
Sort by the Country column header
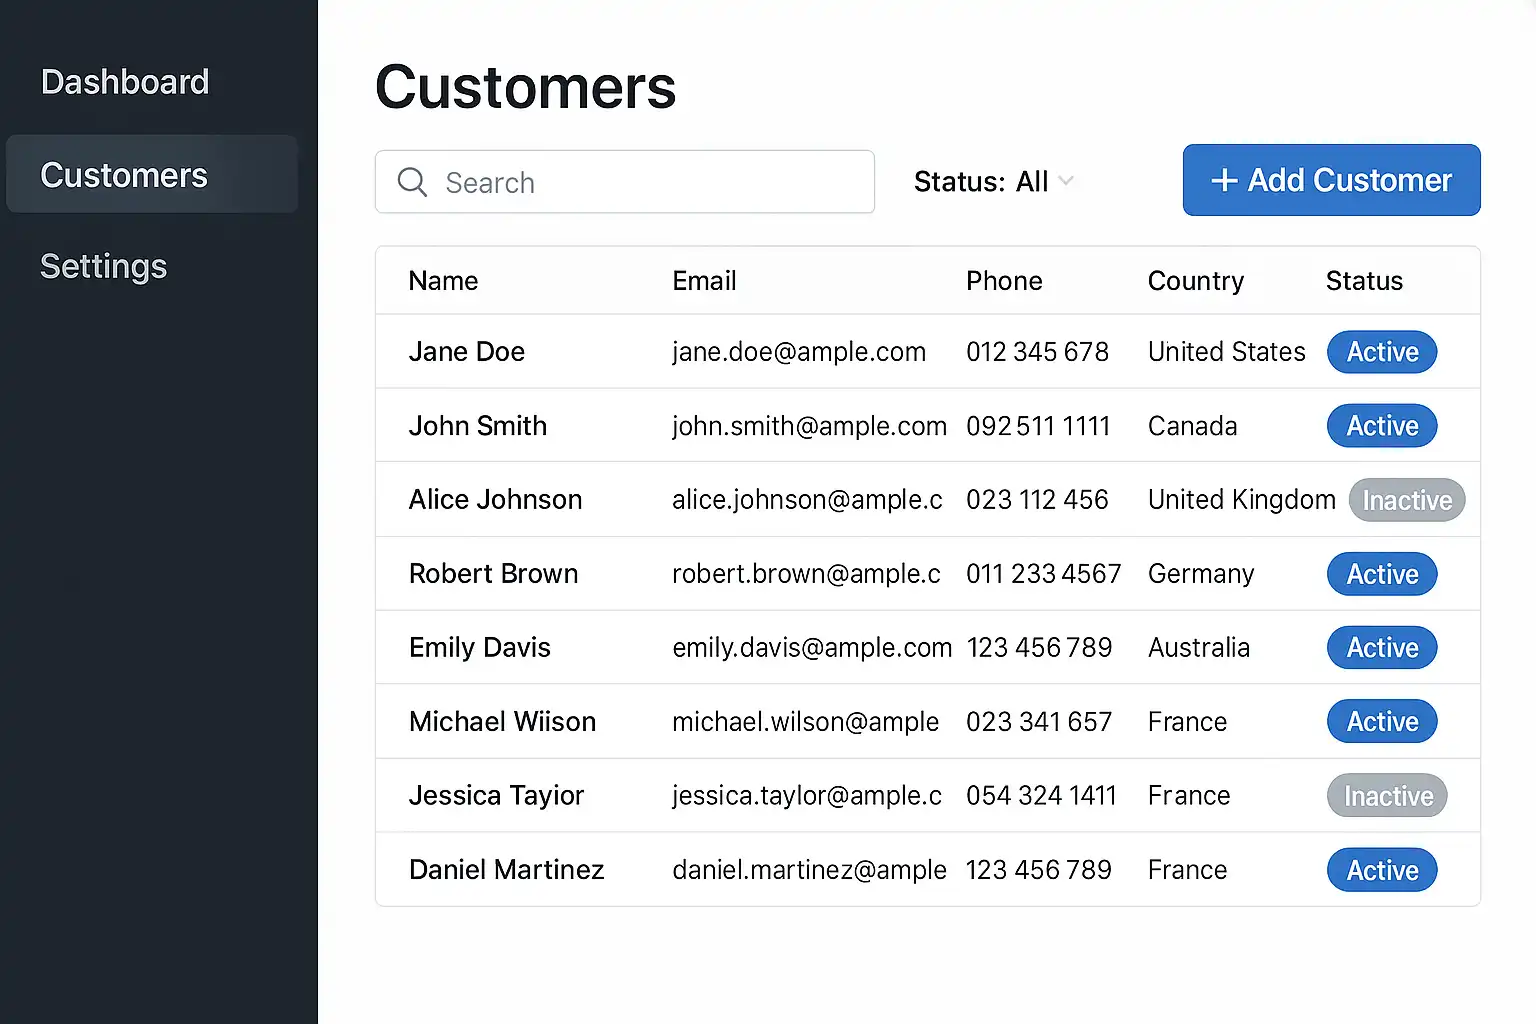coord(1195,281)
